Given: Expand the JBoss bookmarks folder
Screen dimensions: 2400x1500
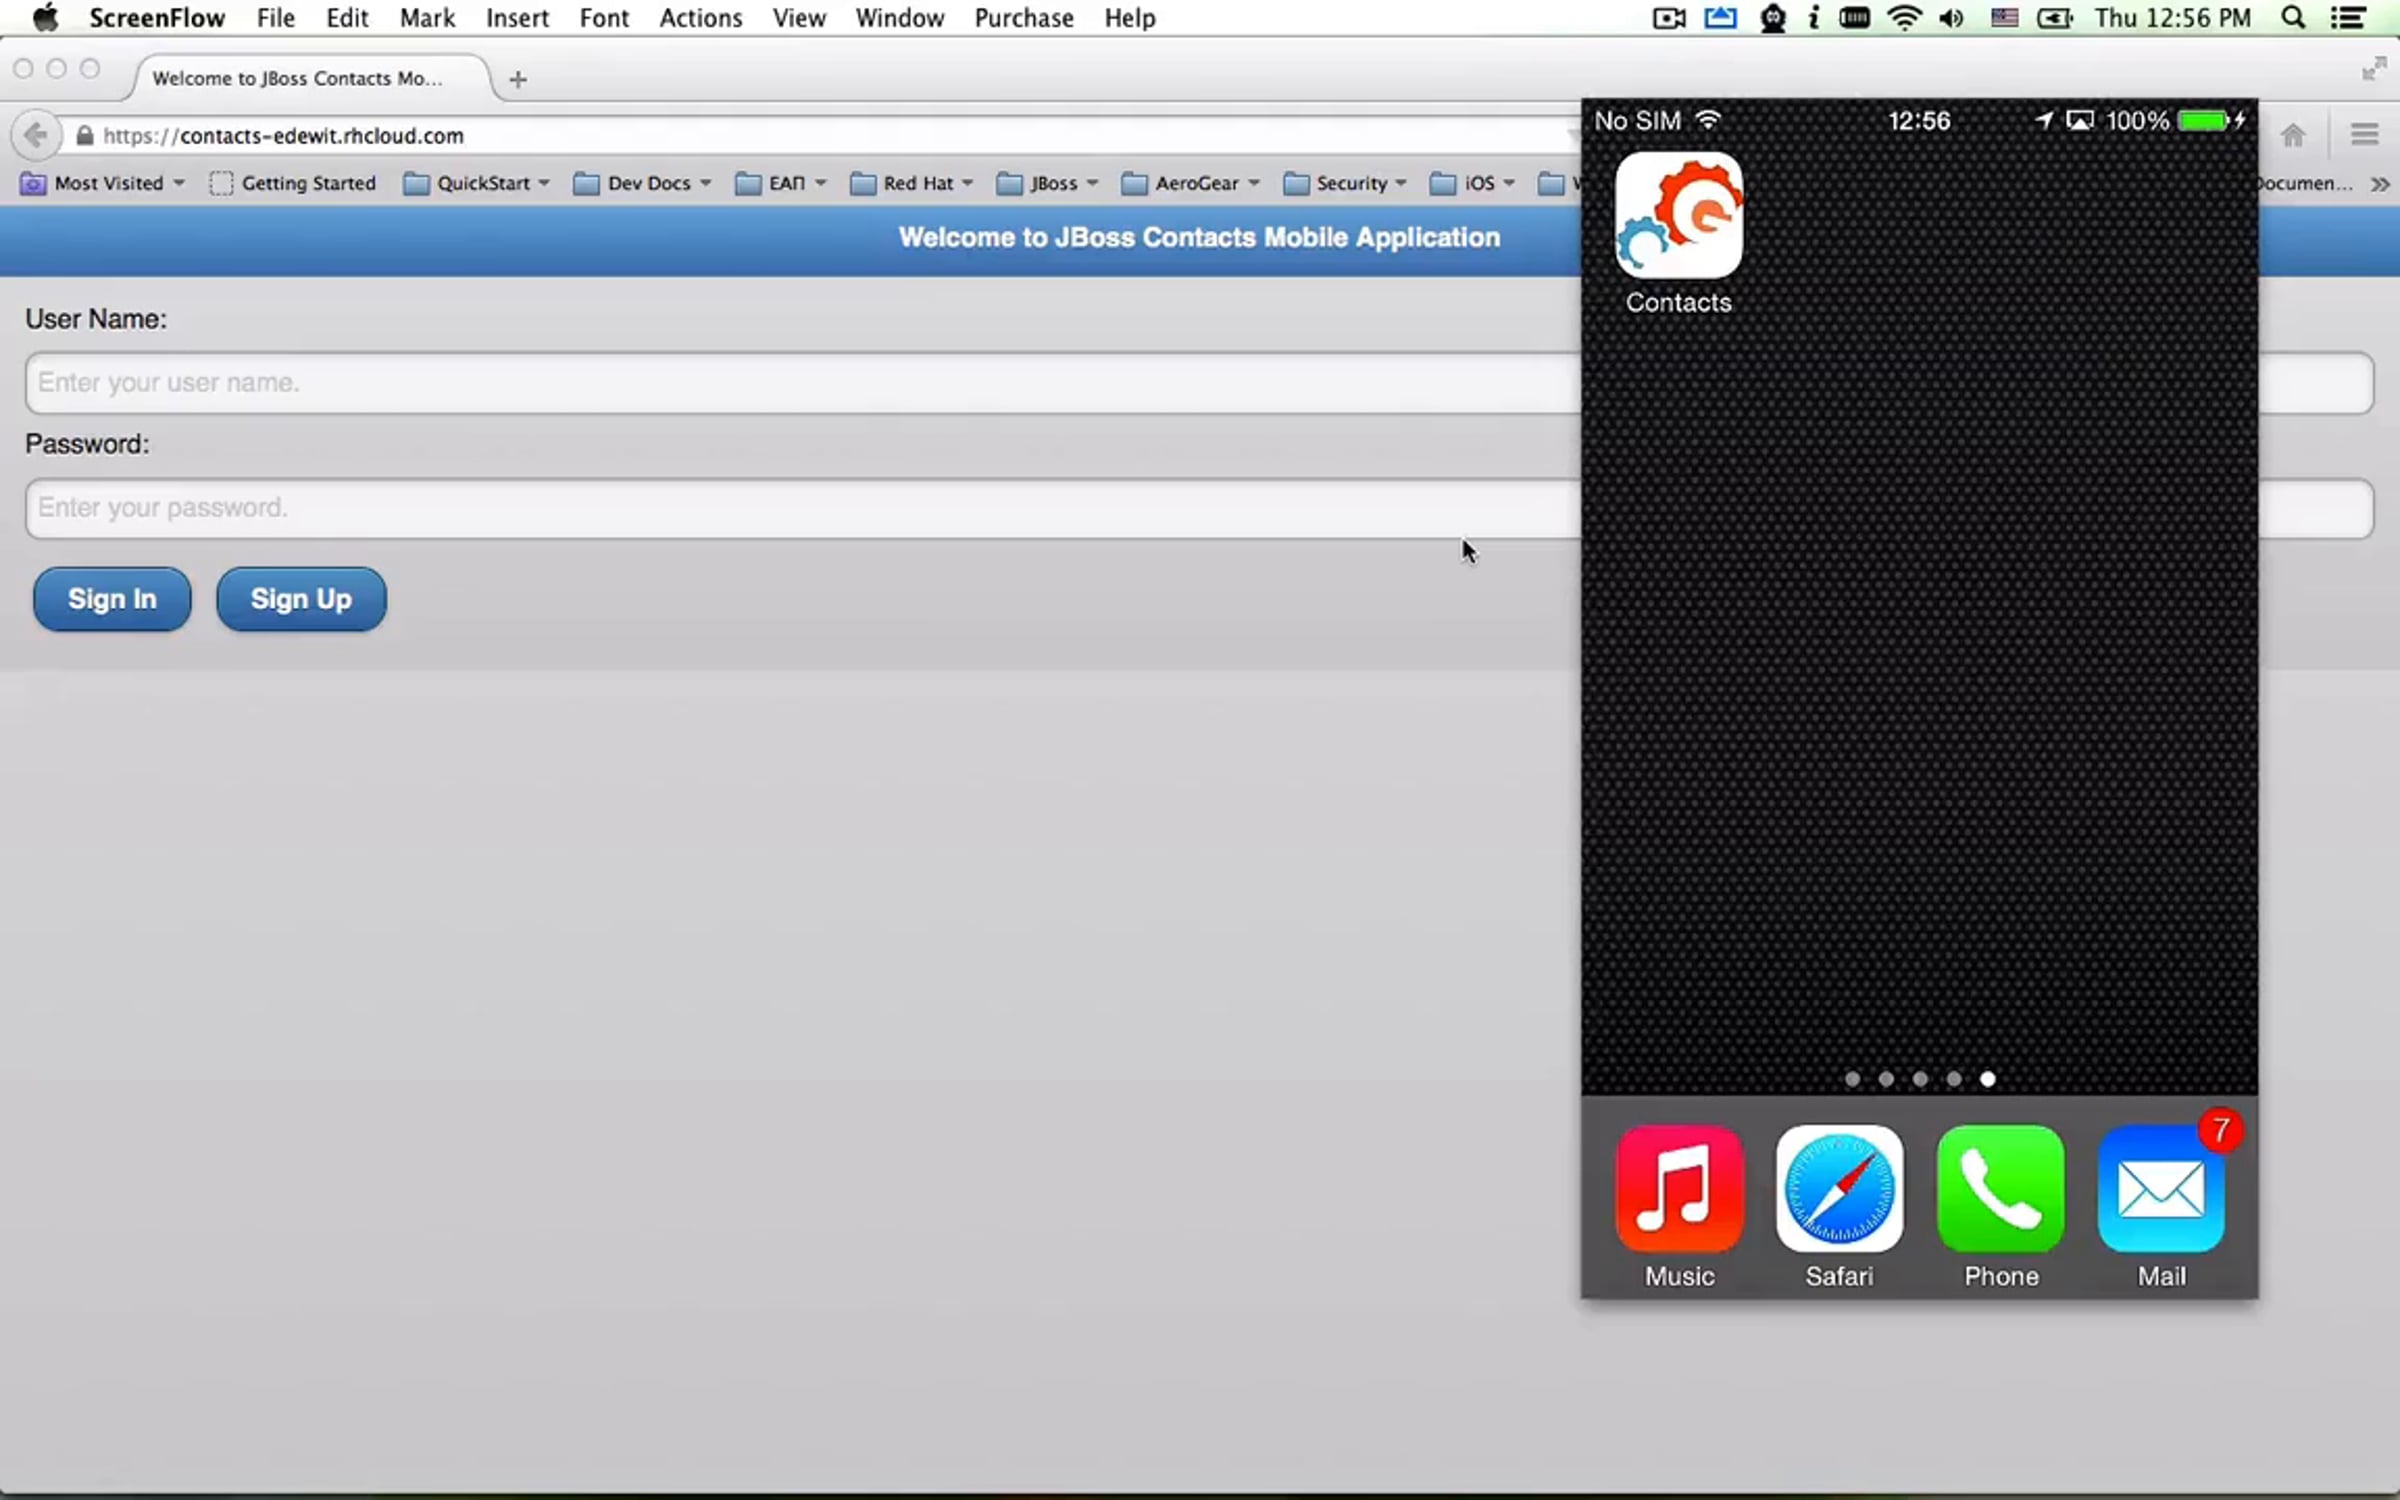Looking at the screenshot, I should point(1047,184).
